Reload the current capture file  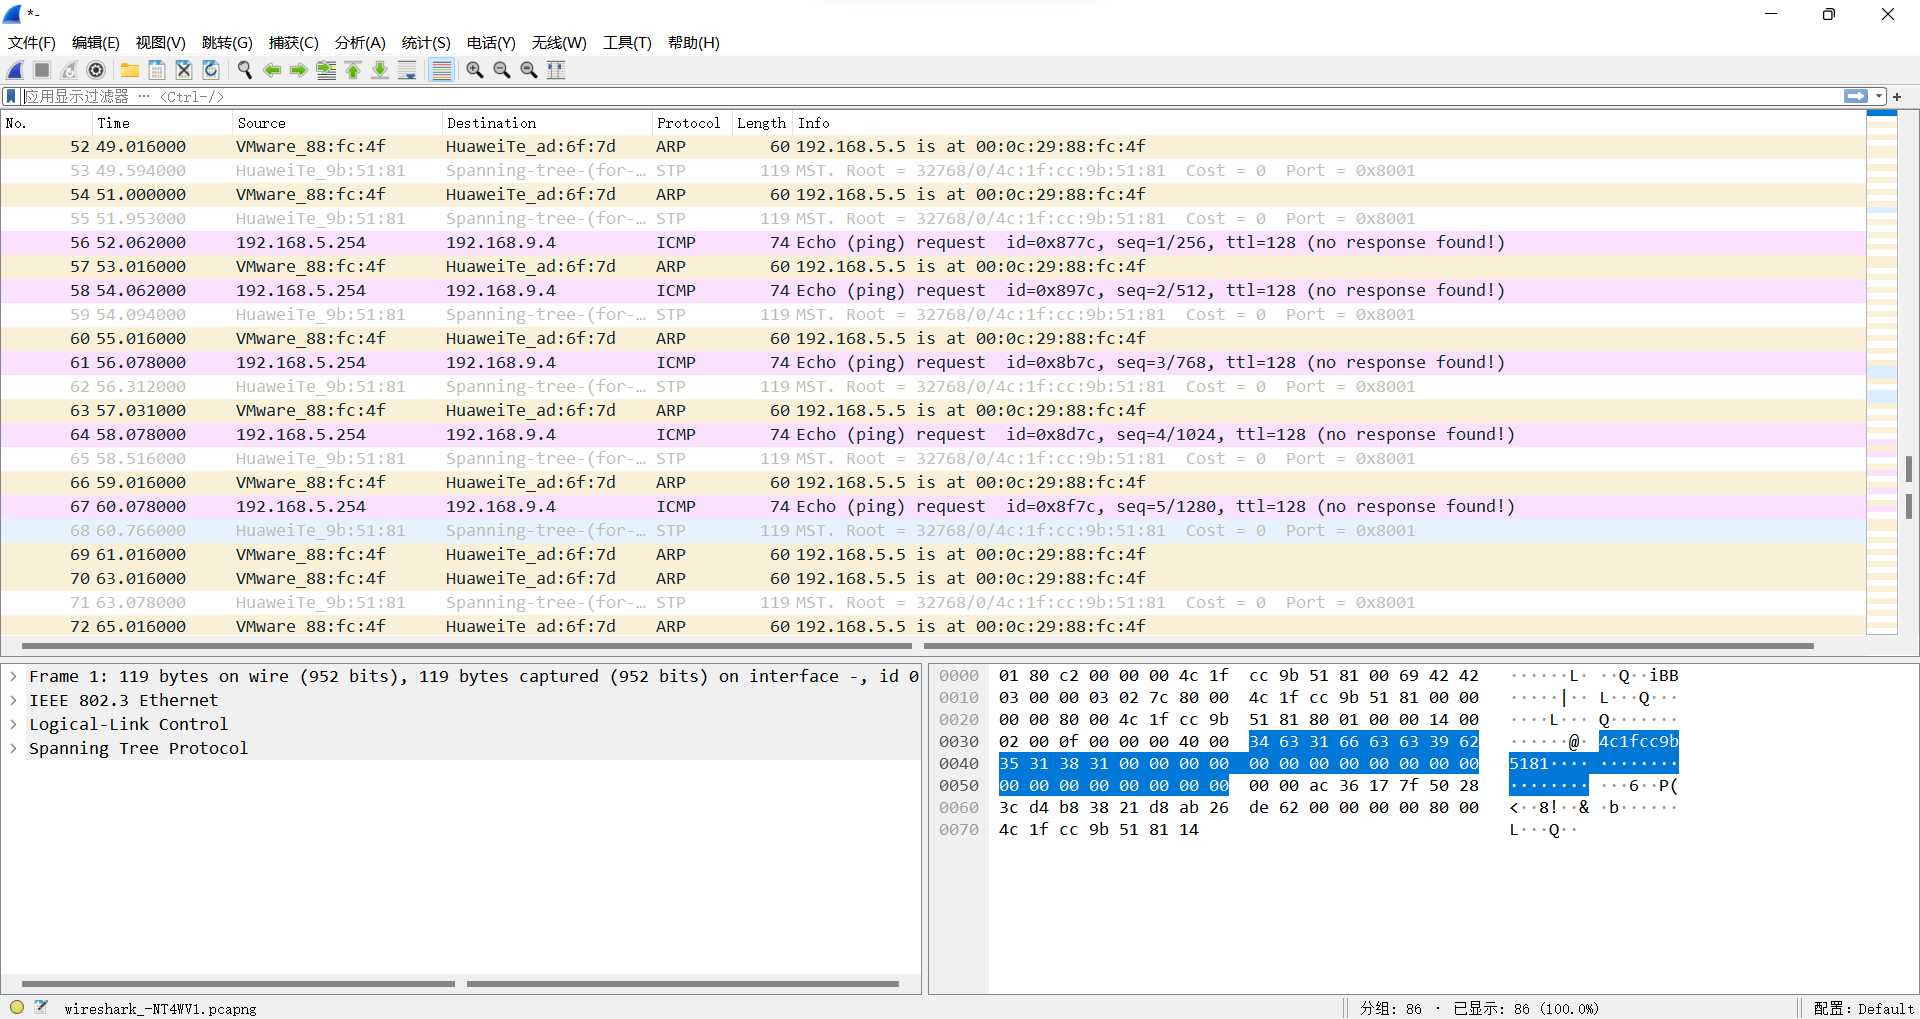[x=211, y=70]
